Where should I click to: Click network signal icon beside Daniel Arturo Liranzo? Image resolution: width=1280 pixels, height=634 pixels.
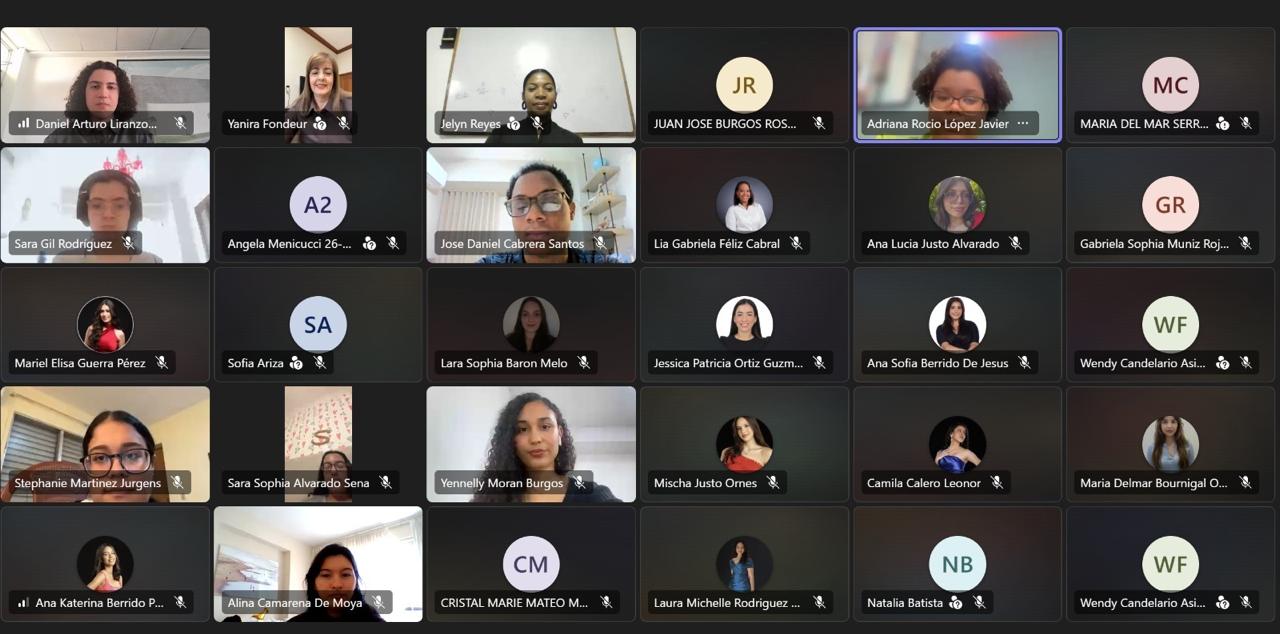23,124
